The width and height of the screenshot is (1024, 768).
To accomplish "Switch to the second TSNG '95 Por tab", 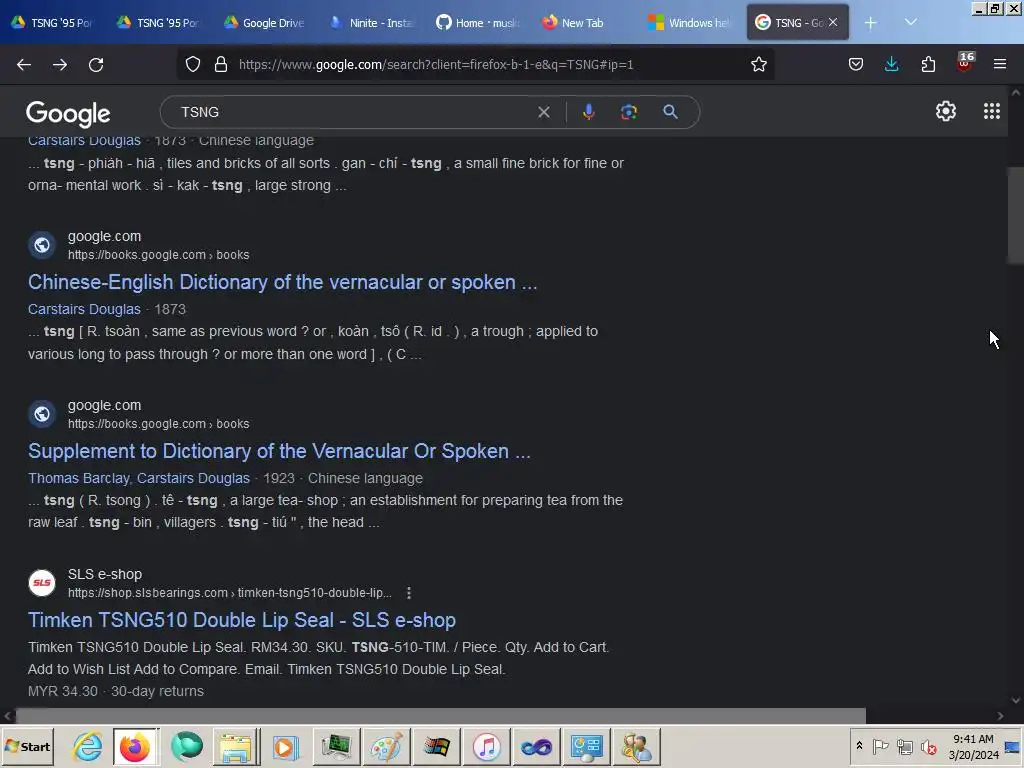I will point(158,23).
